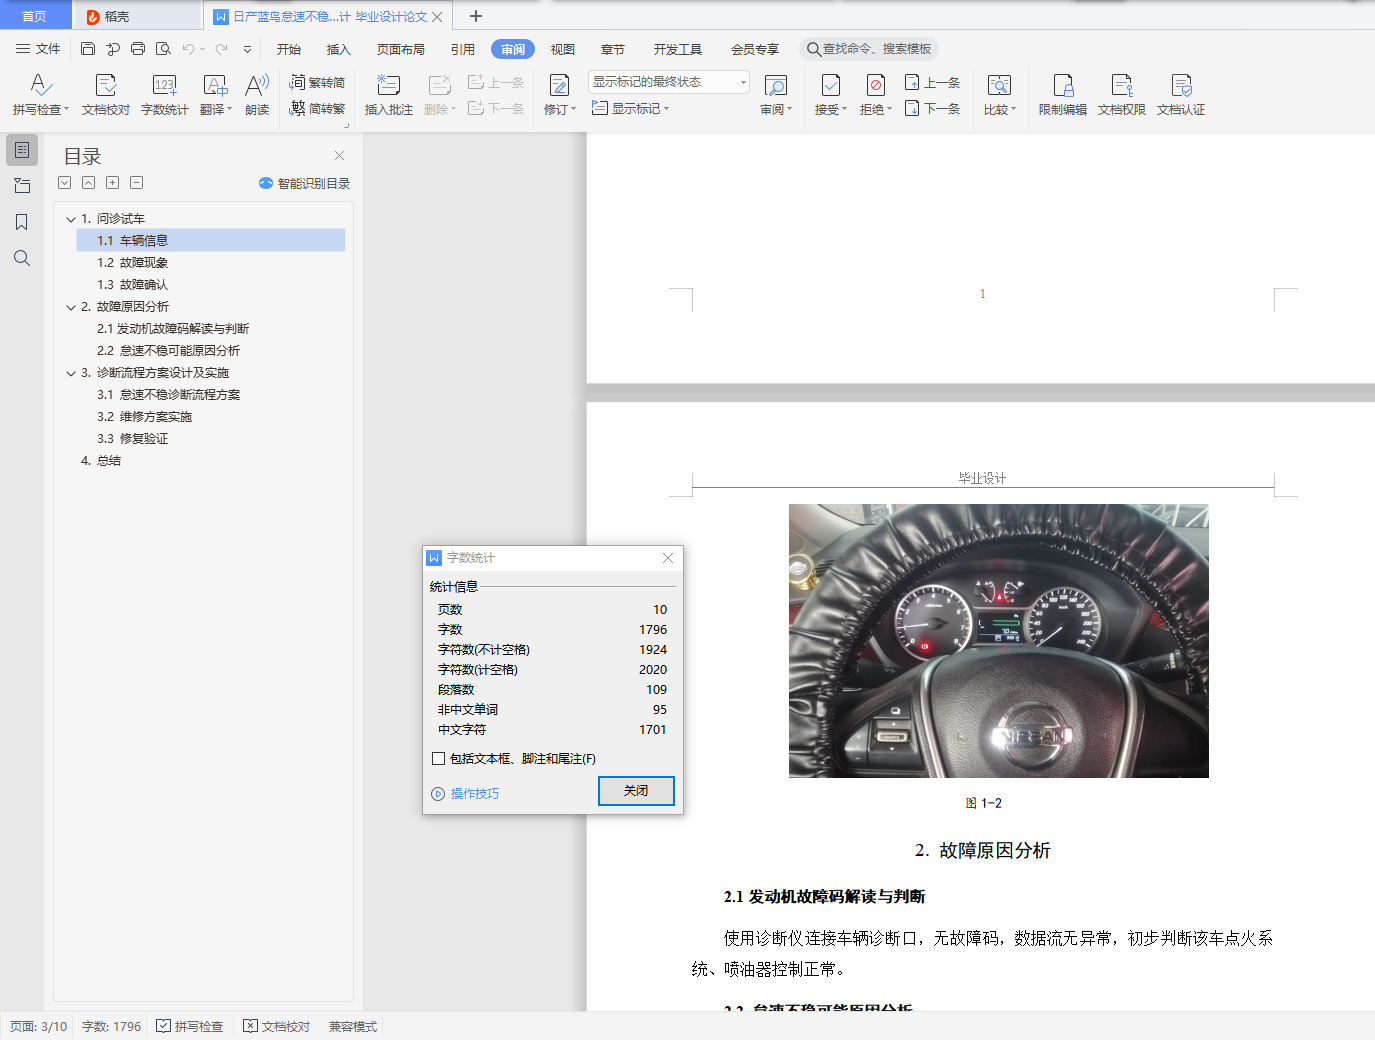This screenshot has width=1375, height=1040.
Task: Select outline item 1.1 车辆信息
Action: [x=211, y=240]
